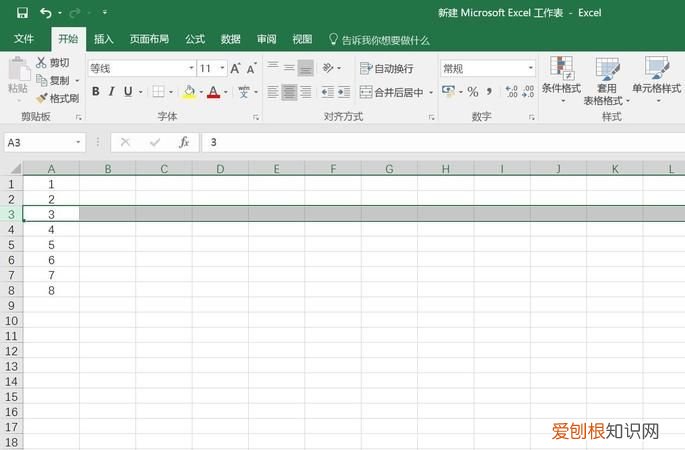The image size is (685, 450).
Task: Open the 常规 number format dropdown
Action: click(531, 68)
